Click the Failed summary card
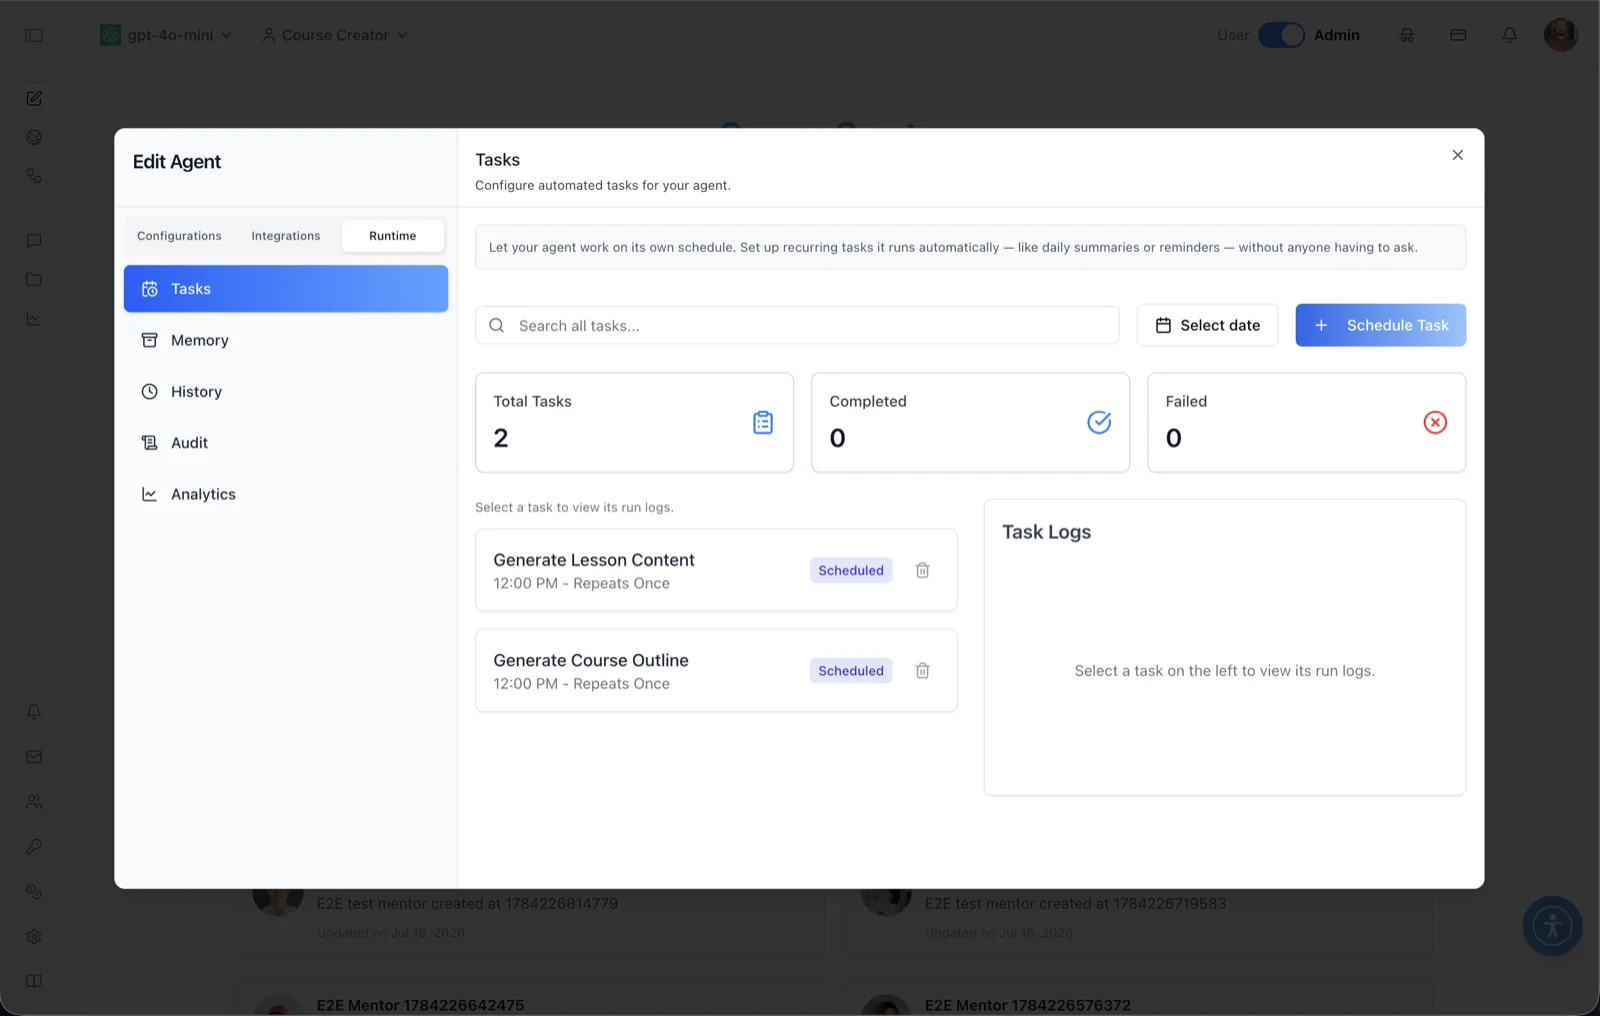1600x1016 pixels. click(1306, 423)
